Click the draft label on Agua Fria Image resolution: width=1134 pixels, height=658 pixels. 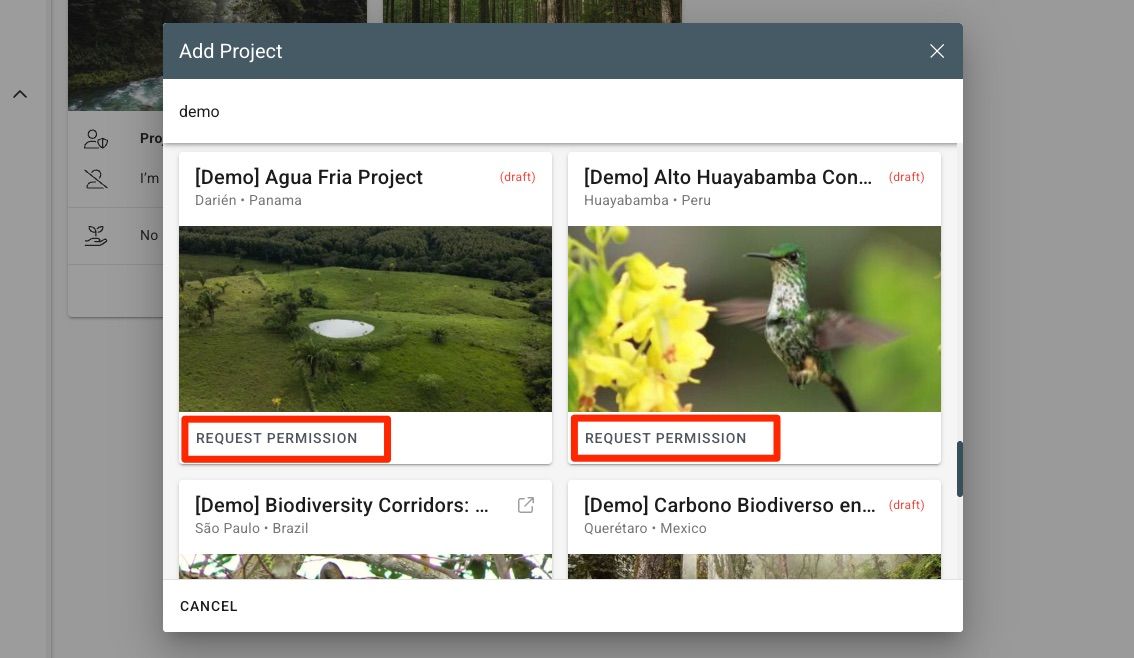tap(517, 177)
